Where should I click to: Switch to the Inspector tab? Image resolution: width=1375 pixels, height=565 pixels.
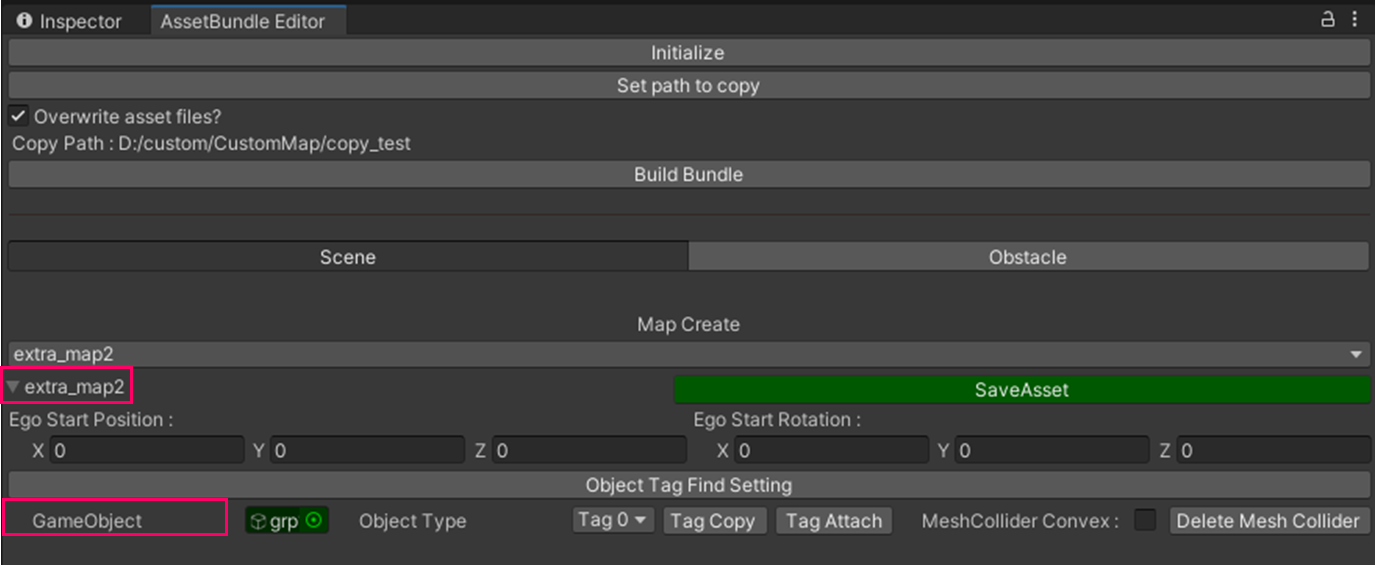click(x=70, y=21)
